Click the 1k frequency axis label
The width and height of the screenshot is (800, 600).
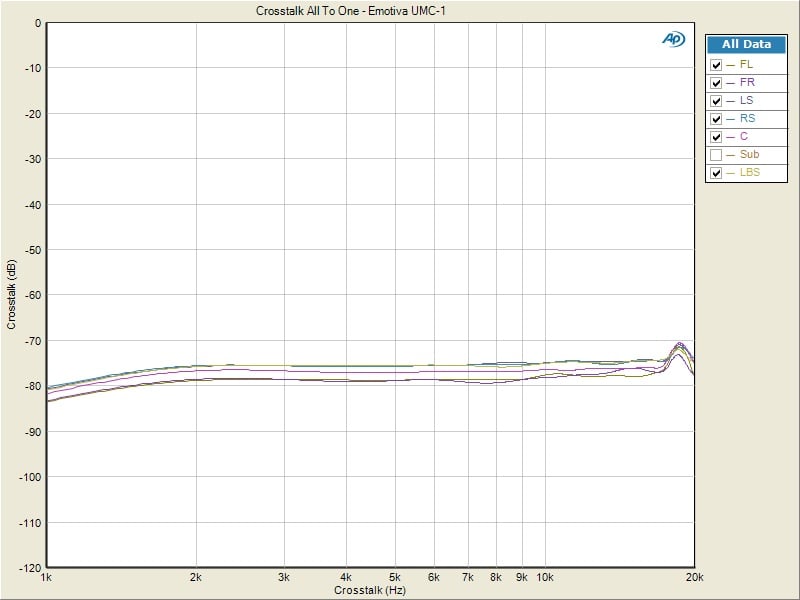click(x=46, y=578)
